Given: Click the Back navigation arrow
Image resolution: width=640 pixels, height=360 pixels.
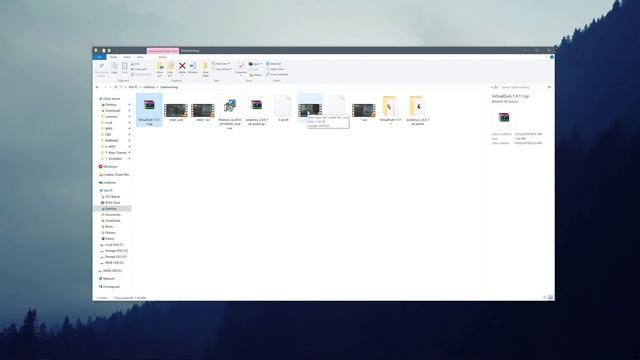Looking at the screenshot, I should pyautogui.click(x=97, y=87).
